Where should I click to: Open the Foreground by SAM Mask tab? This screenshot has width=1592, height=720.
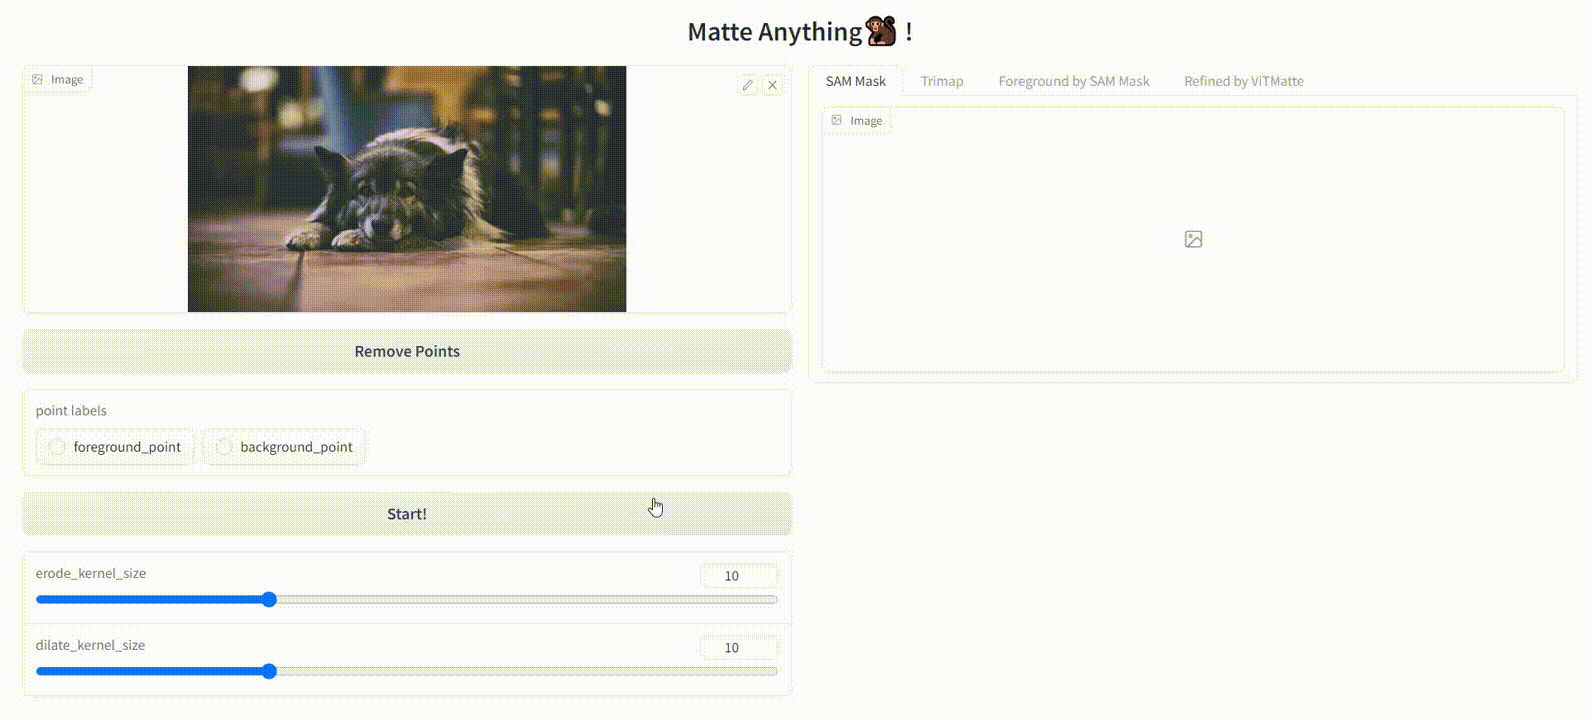click(1074, 81)
